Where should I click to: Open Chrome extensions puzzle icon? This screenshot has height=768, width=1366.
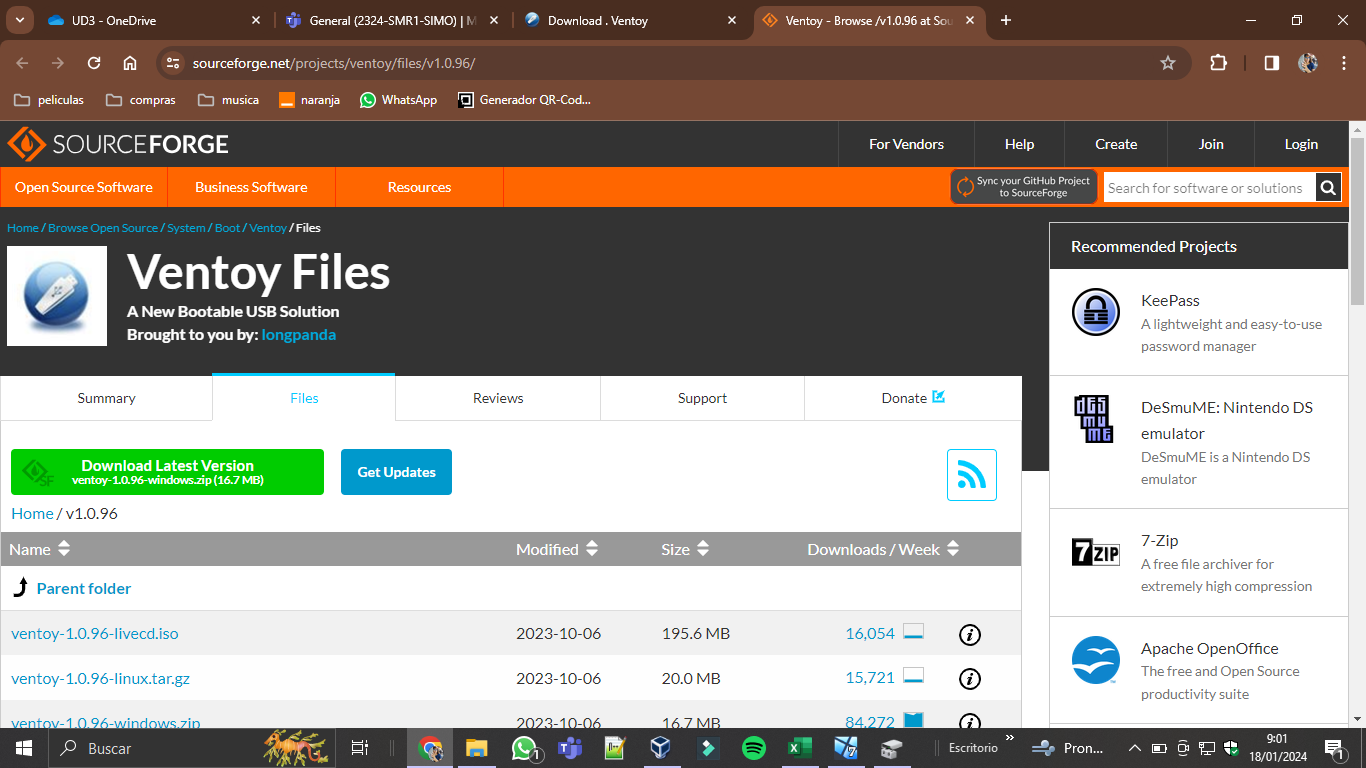[1218, 63]
